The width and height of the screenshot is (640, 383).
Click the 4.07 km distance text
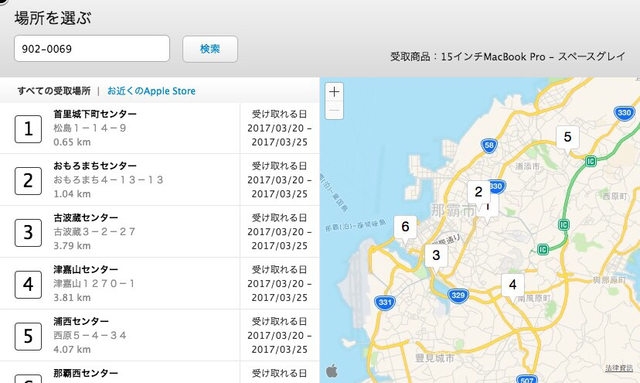[x=72, y=350]
